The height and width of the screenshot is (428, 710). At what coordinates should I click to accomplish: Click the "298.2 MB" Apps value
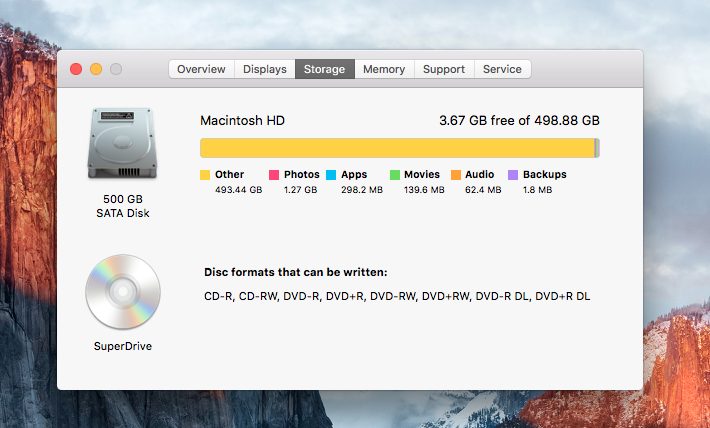pyautogui.click(x=362, y=190)
